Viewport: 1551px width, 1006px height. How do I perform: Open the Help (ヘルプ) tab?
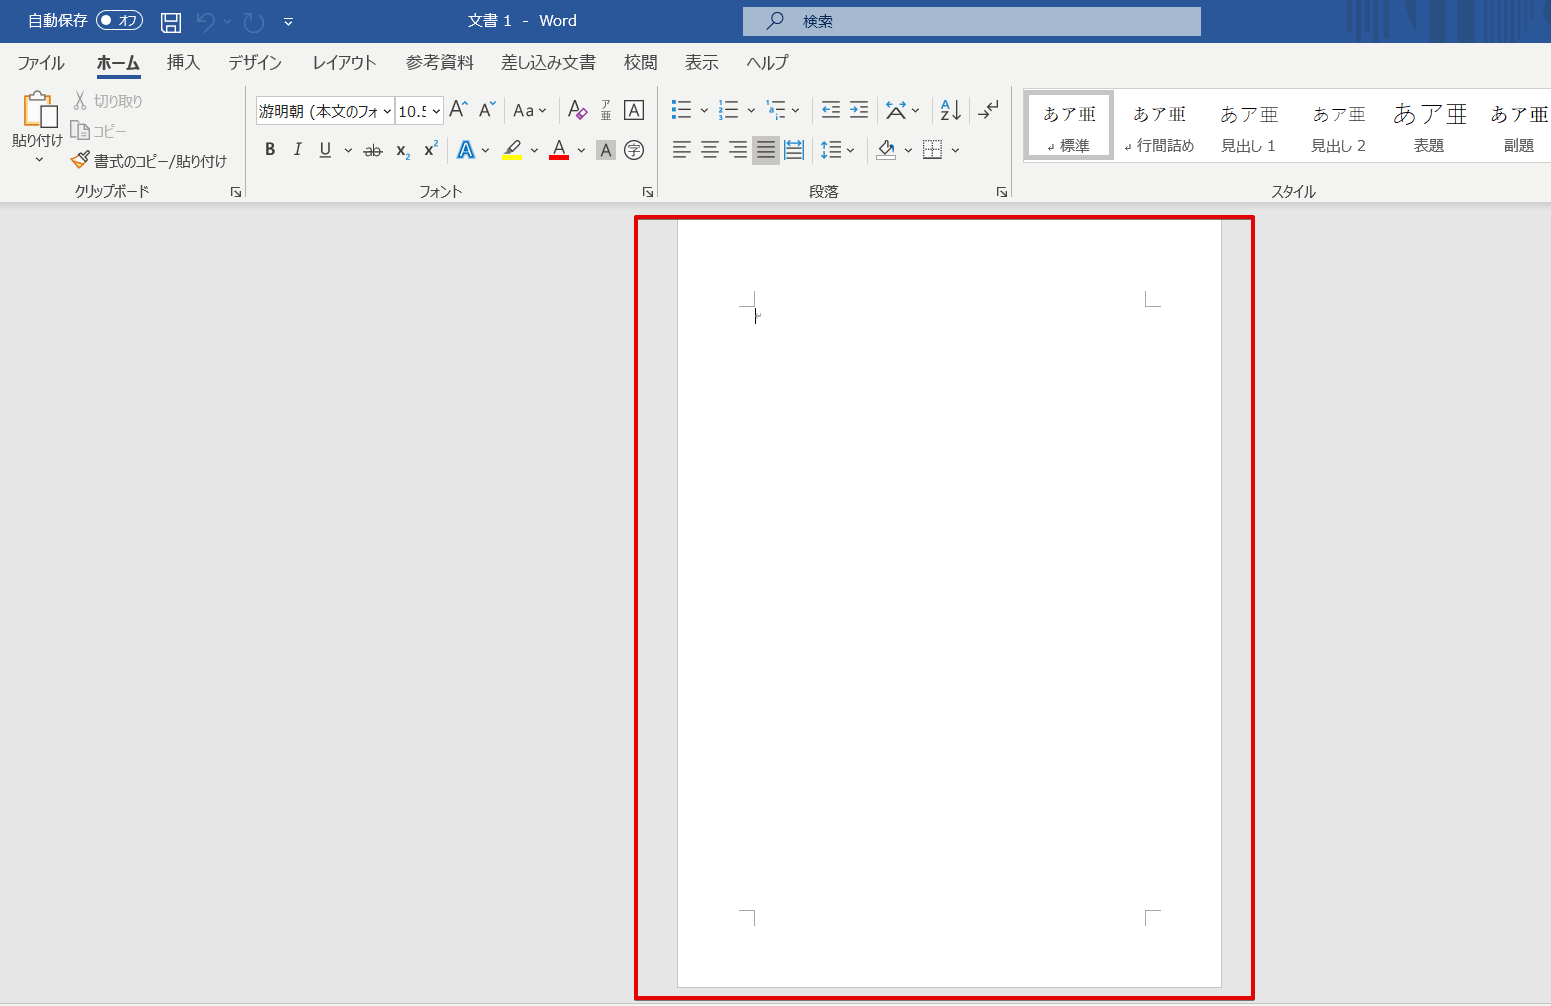point(767,63)
